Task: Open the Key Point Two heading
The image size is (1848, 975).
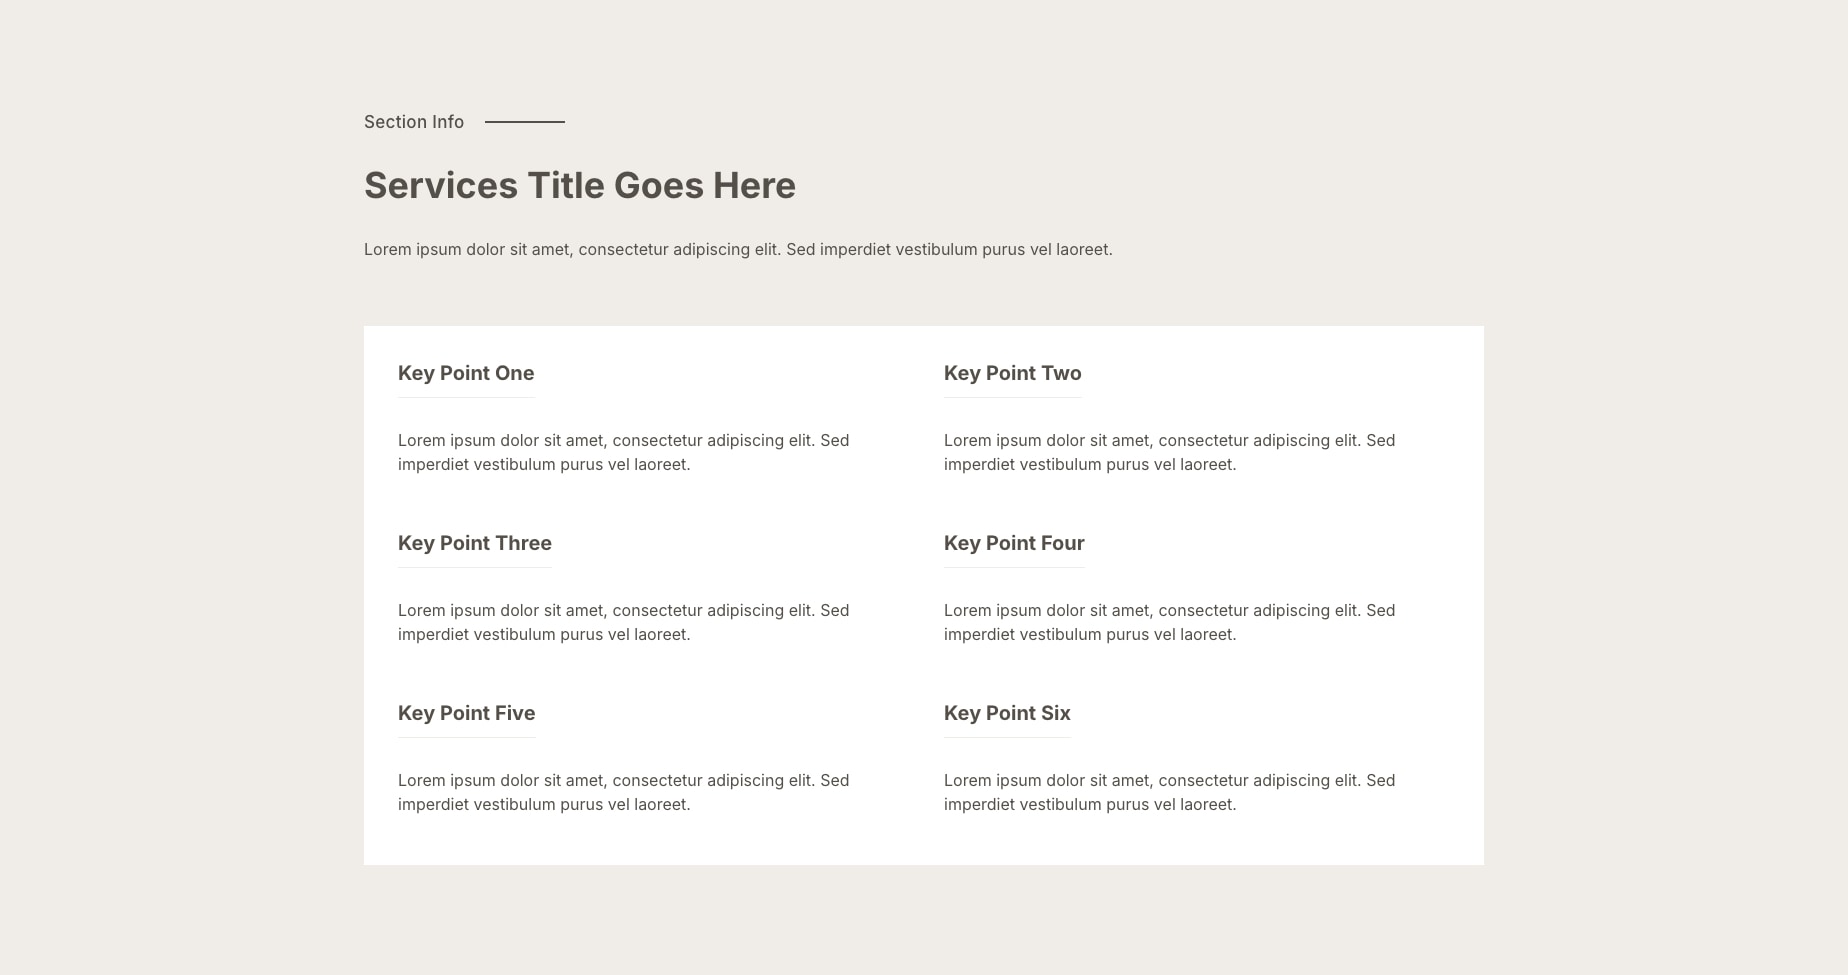Action: (1012, 373)
